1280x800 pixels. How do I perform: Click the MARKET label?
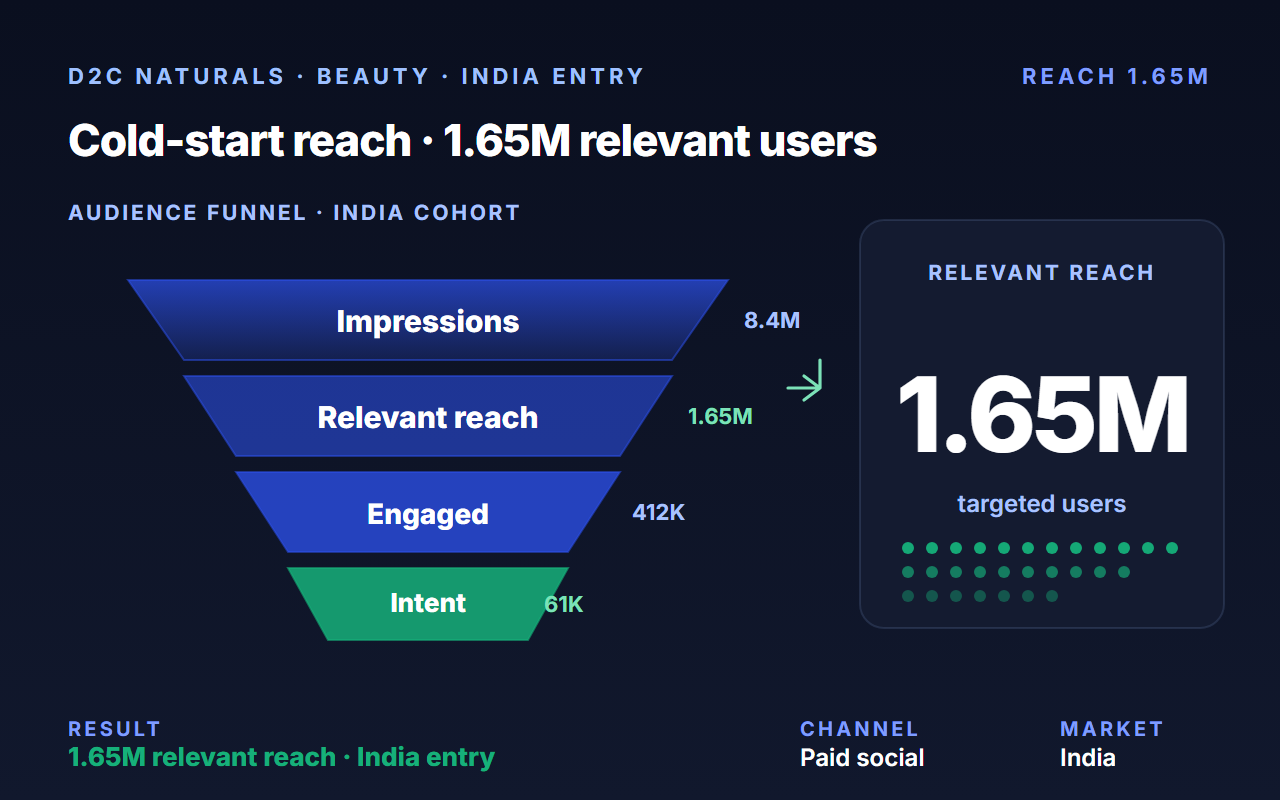[1112, 728]
